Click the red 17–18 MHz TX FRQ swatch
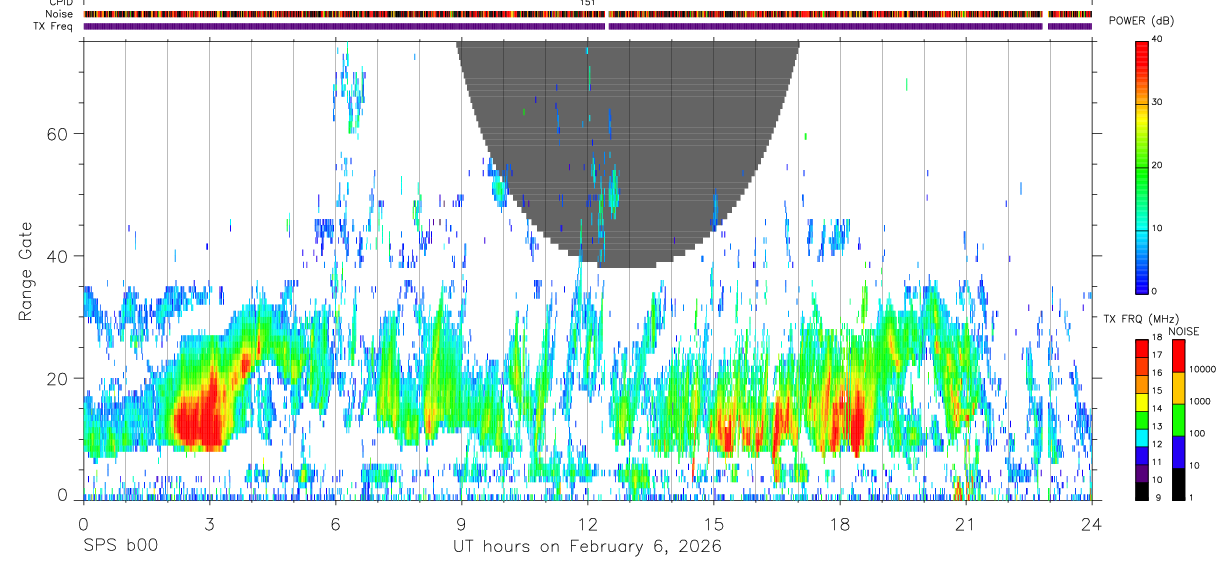This screenshot has height=567, width=1228. pos(1142,347)
